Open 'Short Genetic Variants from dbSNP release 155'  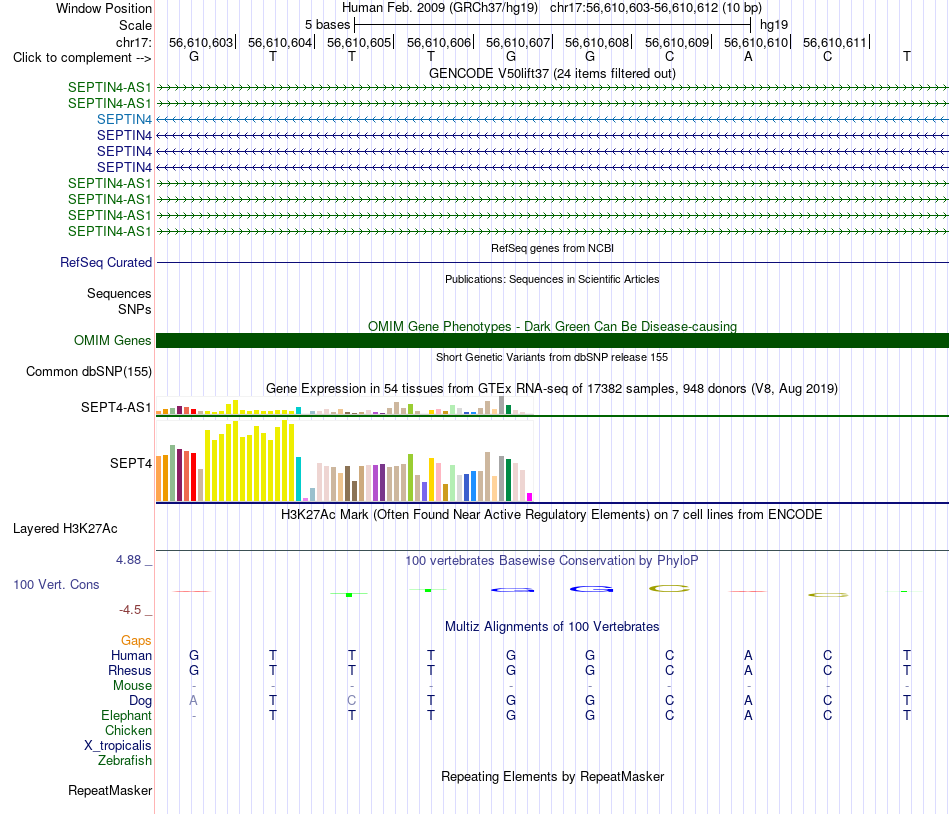click(552, 357)
